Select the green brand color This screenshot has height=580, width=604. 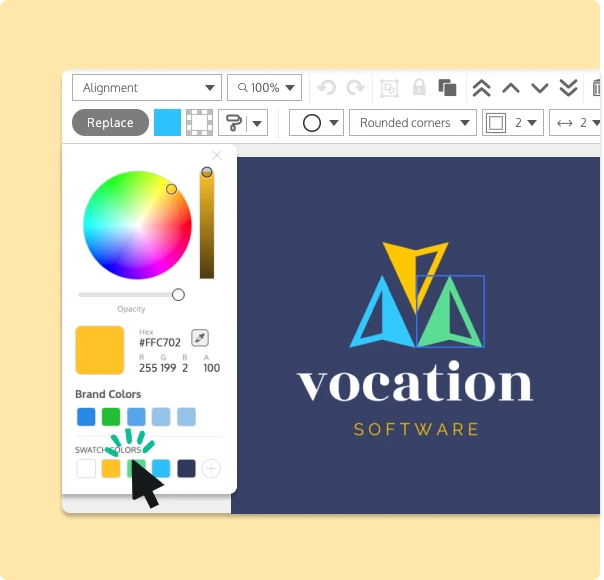[111, 417]
